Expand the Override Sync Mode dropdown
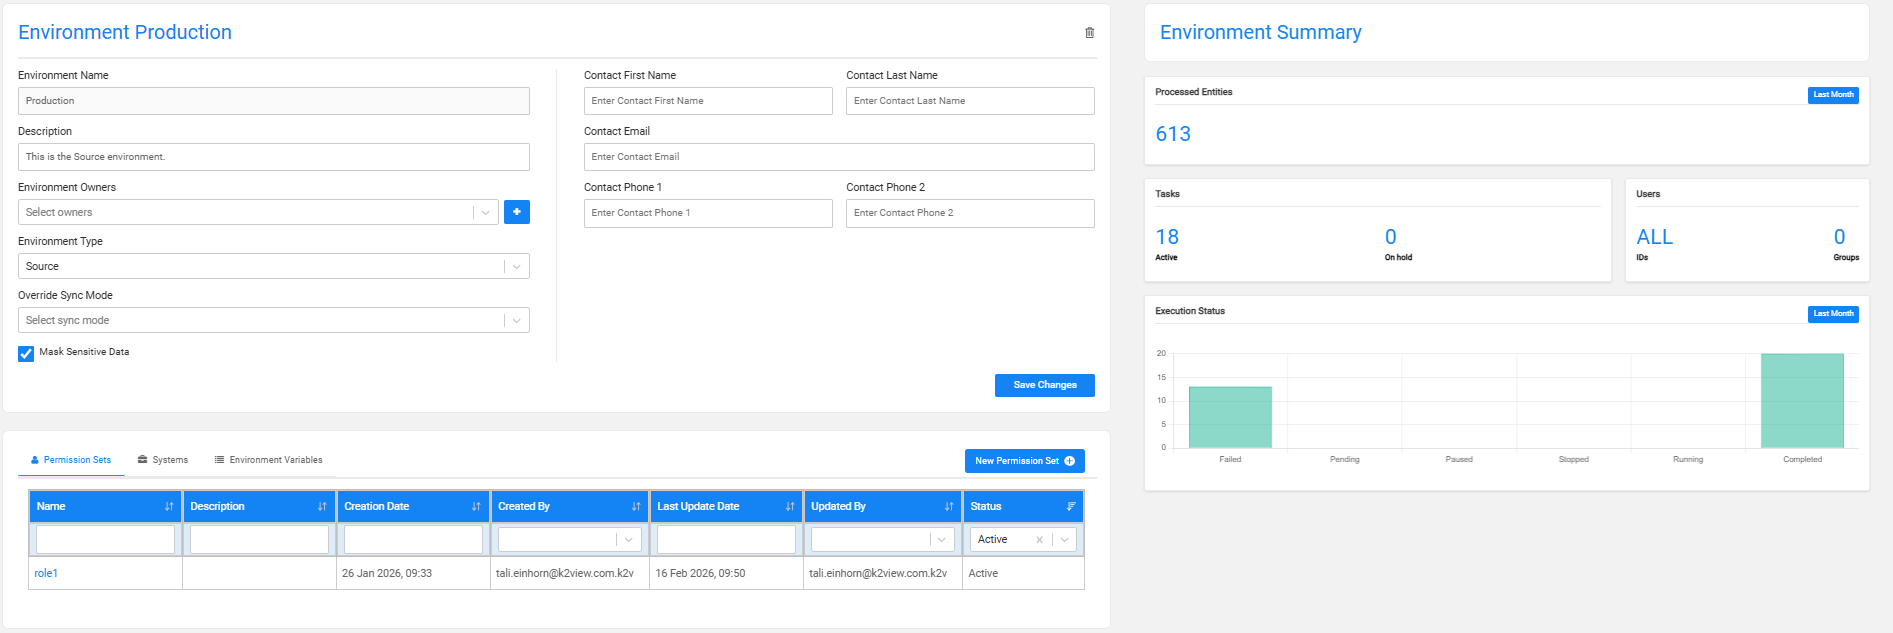Viewport: 1893px width, 633px height. [x=273, y=320]
